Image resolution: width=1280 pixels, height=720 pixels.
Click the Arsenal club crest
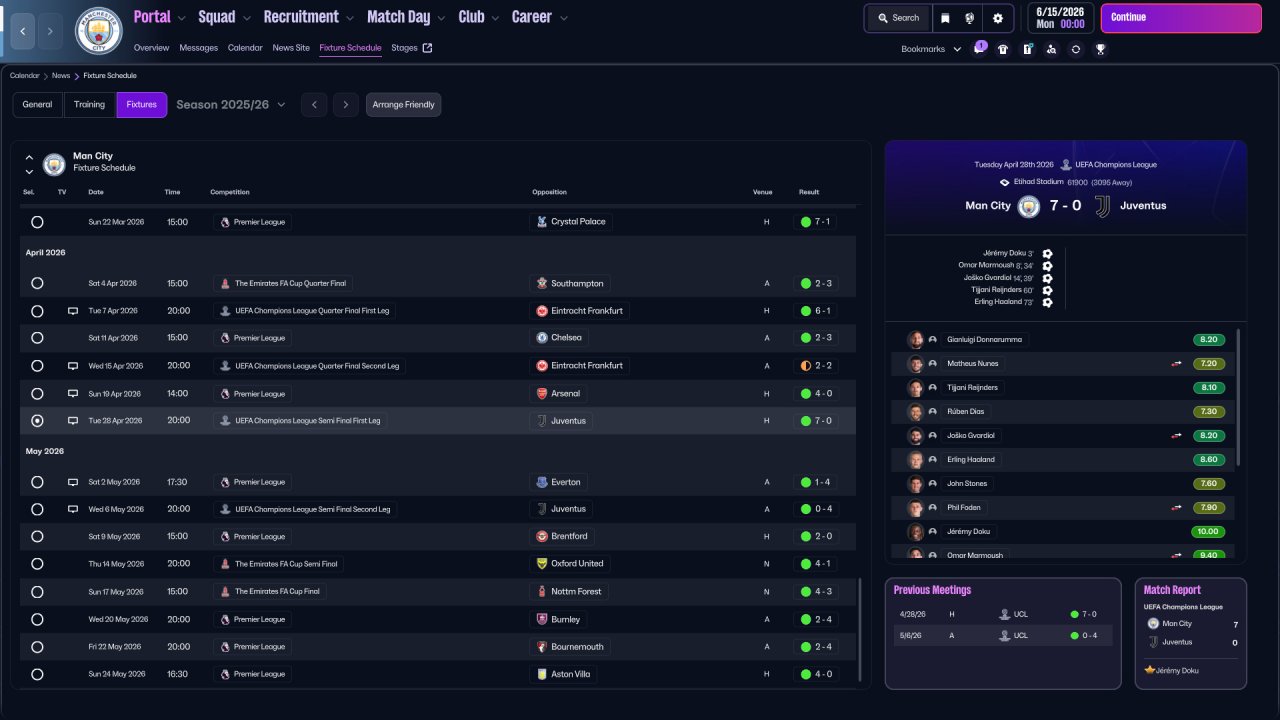pos(541,394)
